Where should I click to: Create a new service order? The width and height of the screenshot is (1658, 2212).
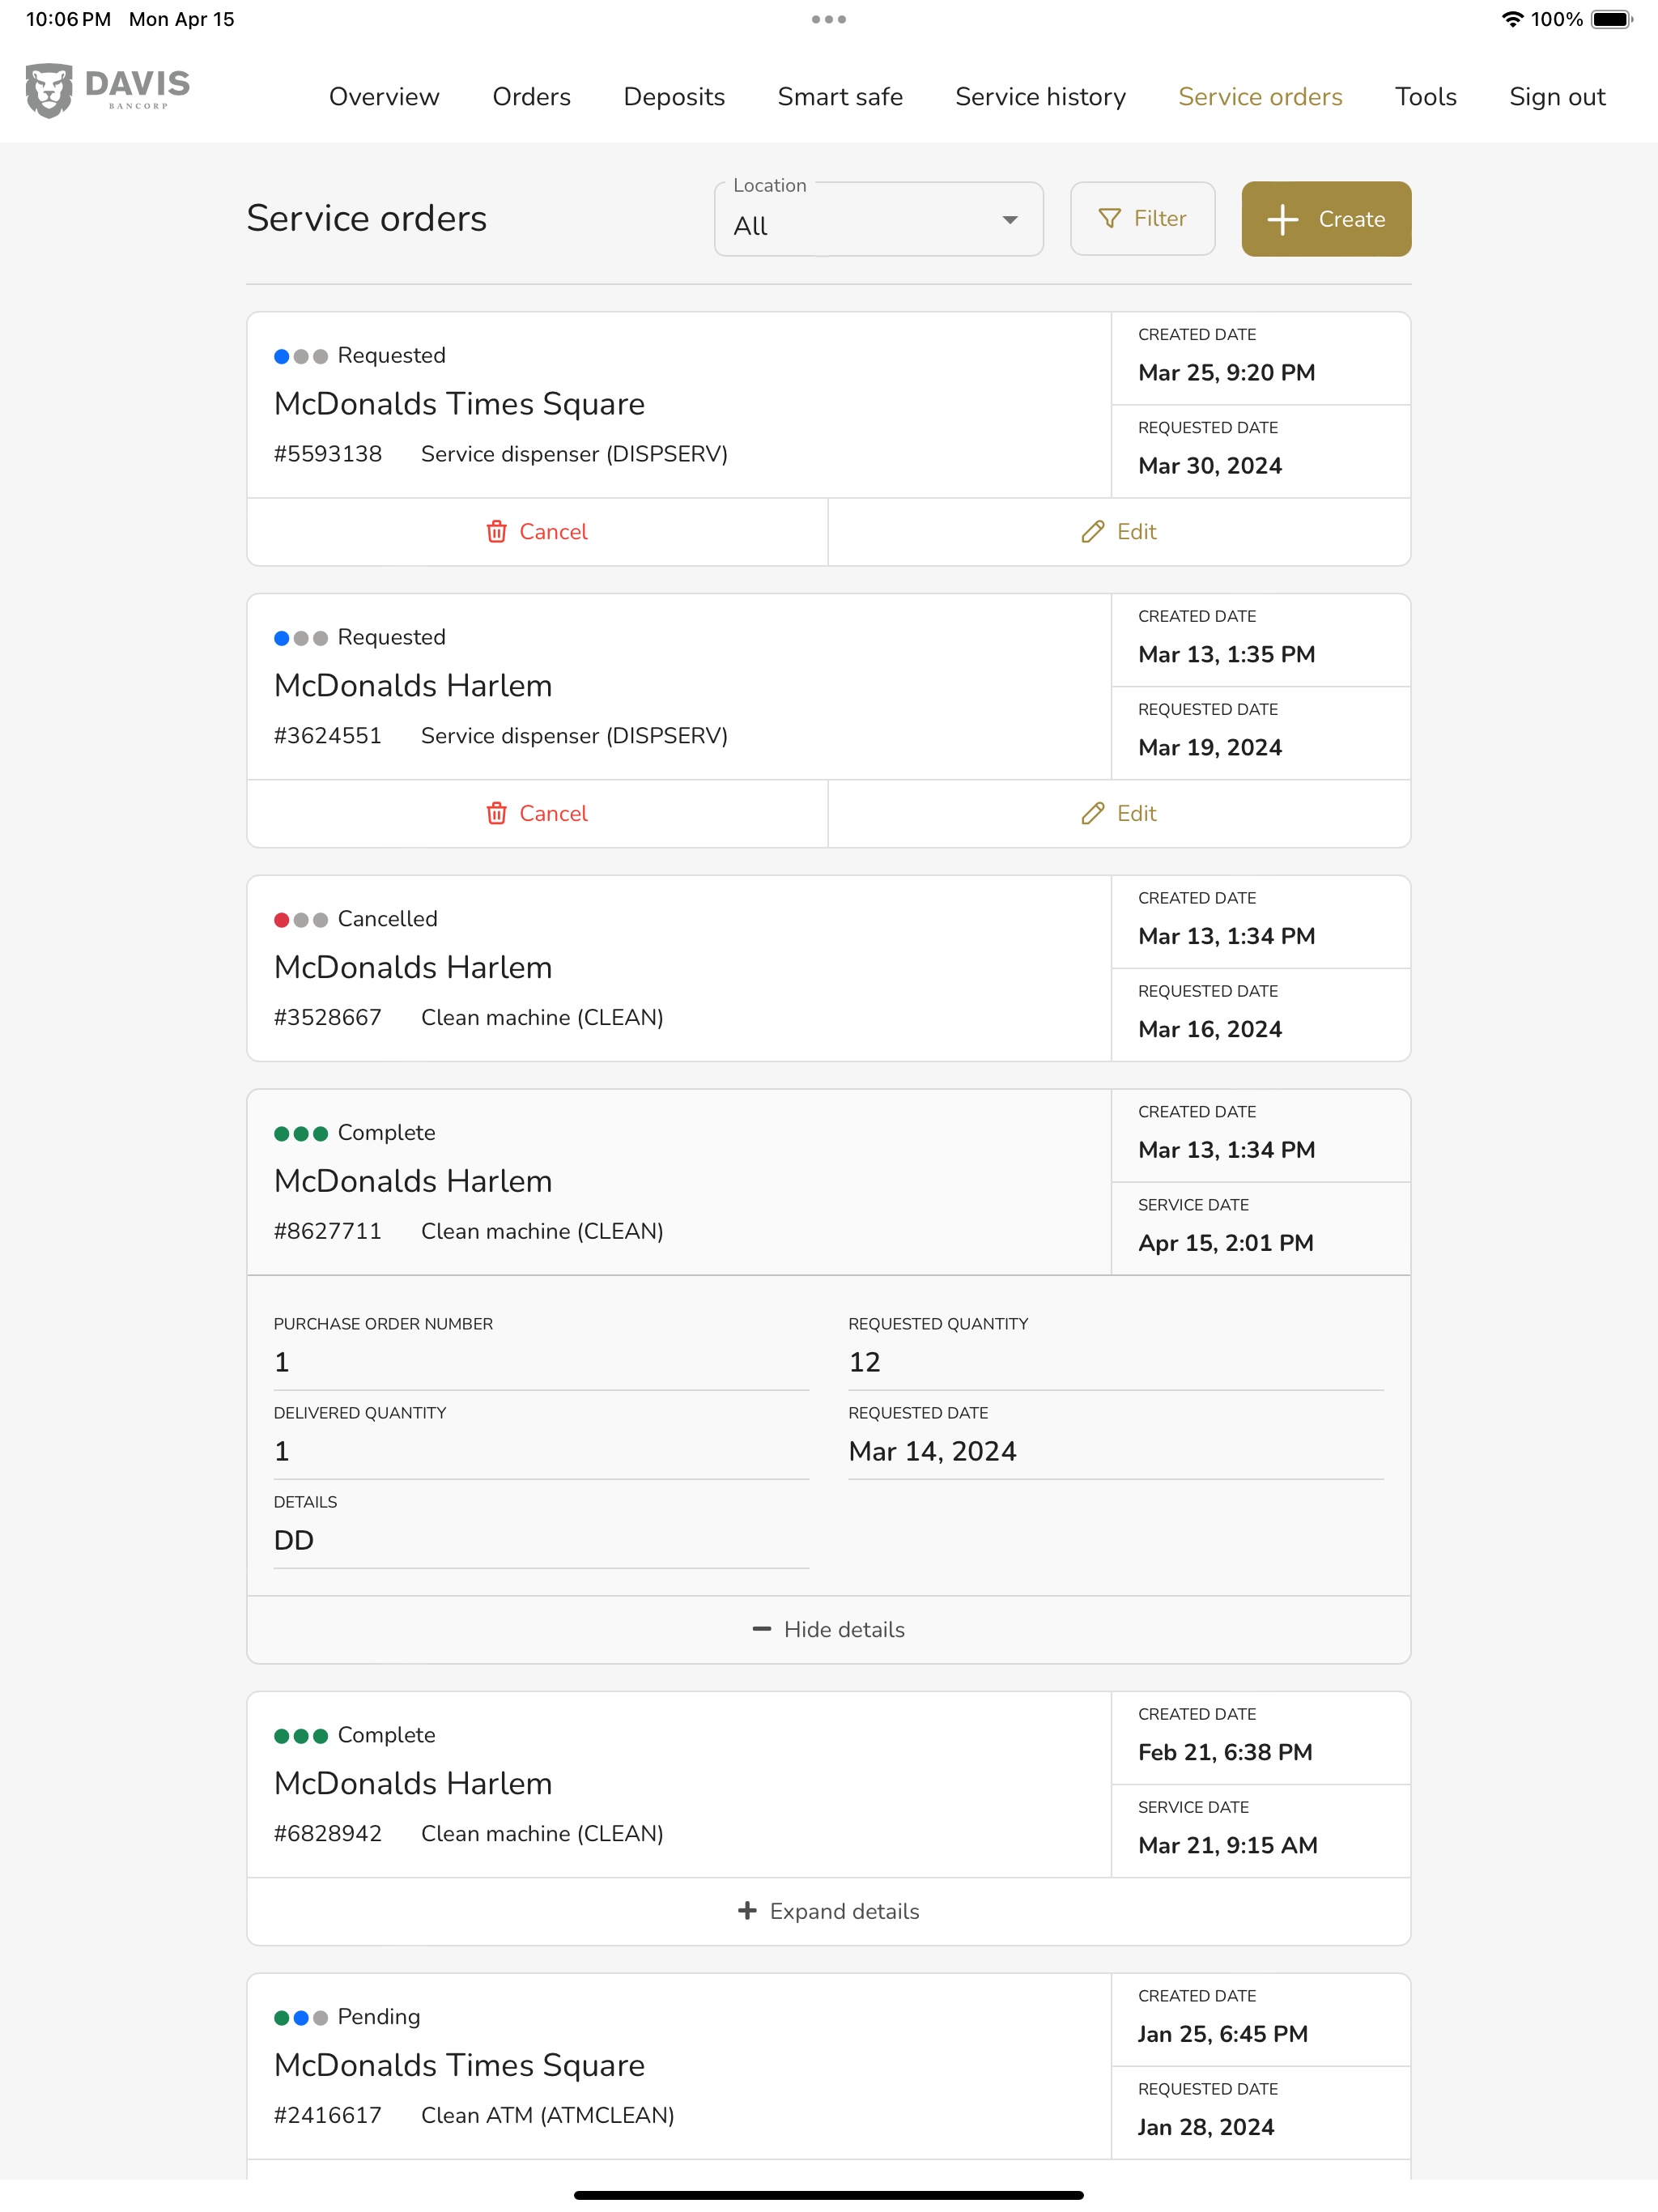(x=1326, y=219)
